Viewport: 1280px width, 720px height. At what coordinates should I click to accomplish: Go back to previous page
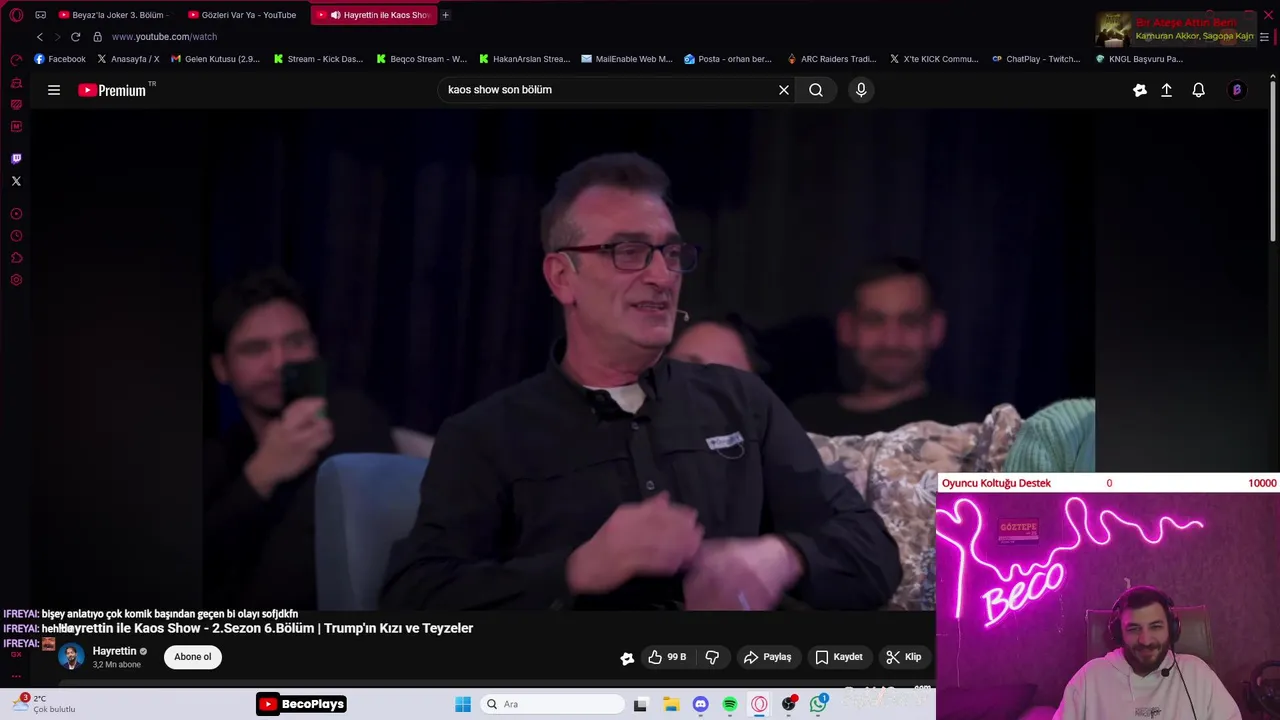coord(40,37)
